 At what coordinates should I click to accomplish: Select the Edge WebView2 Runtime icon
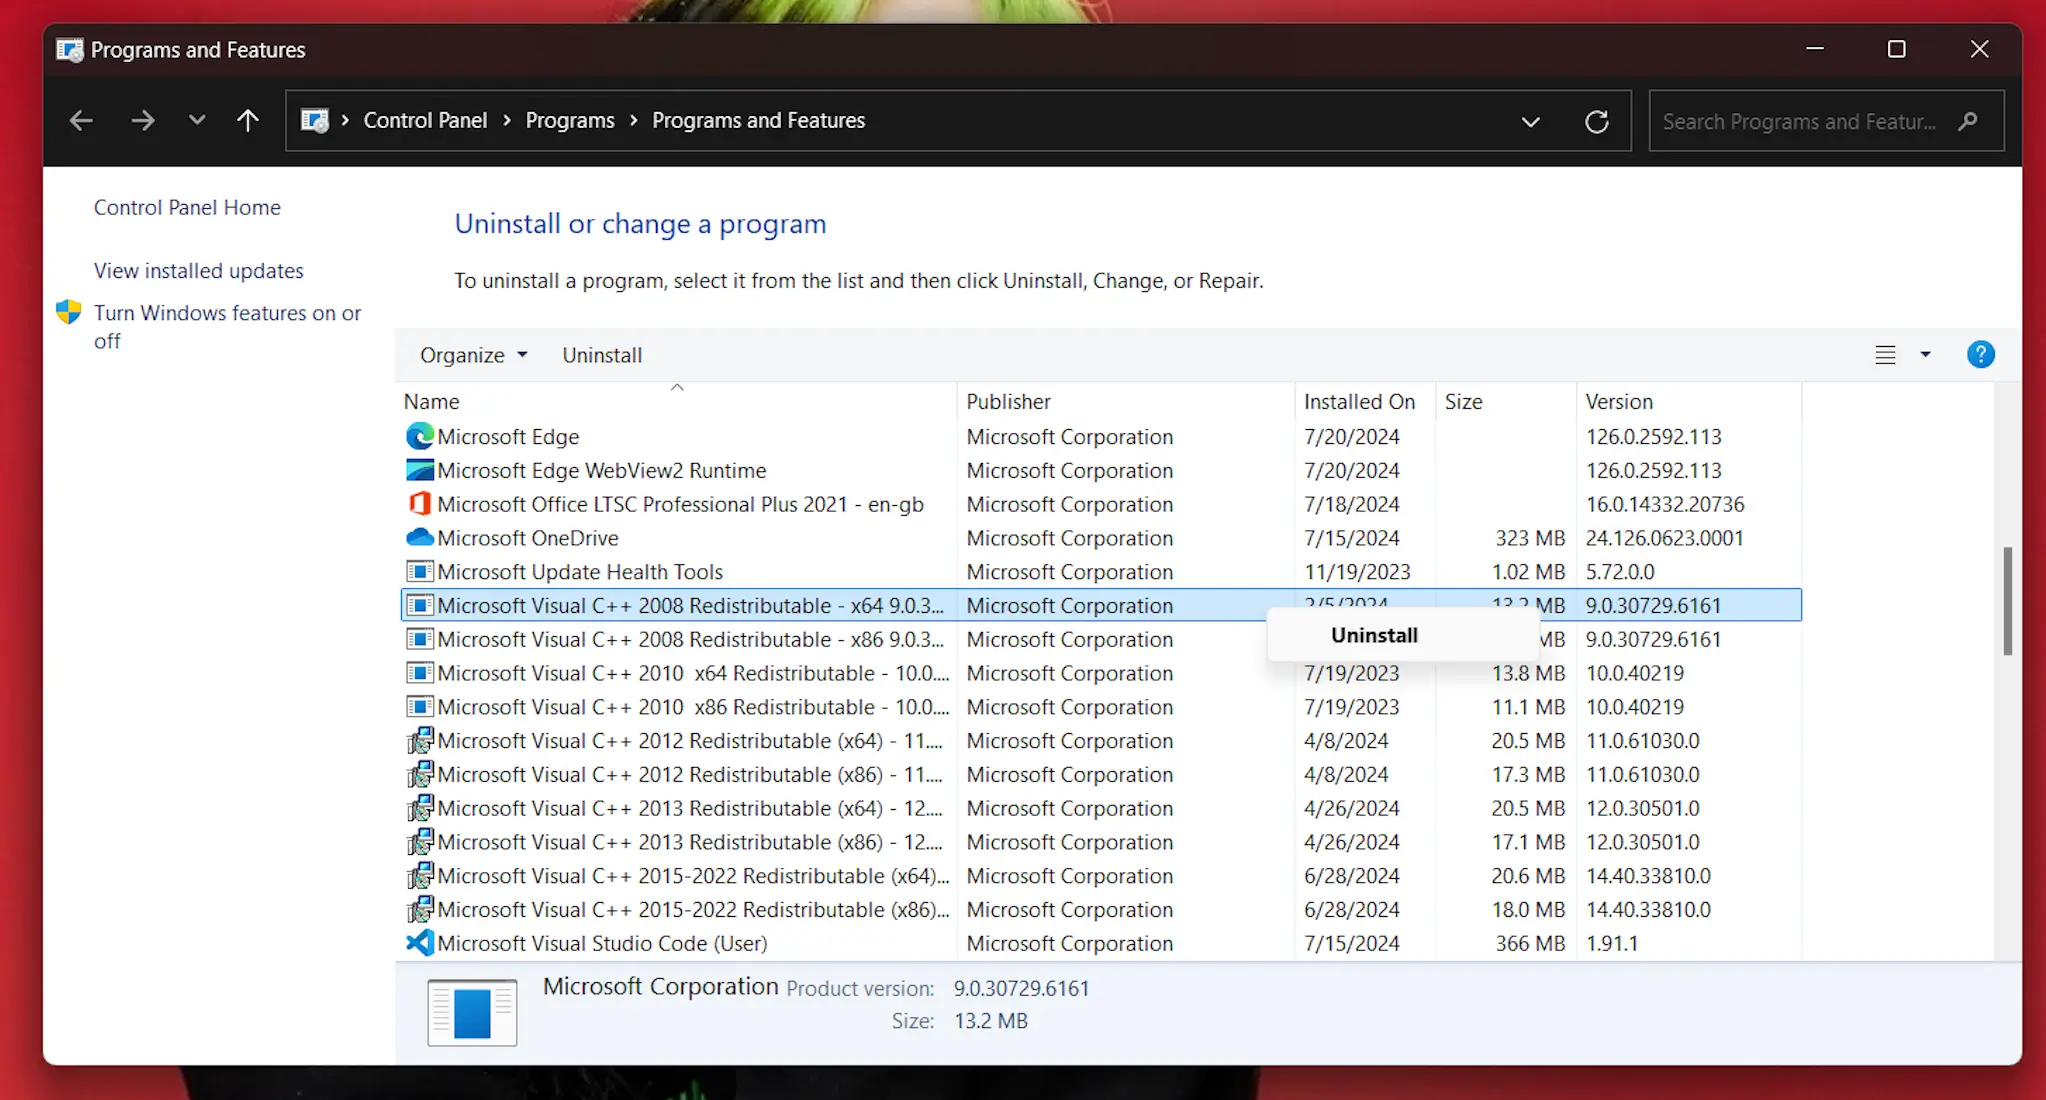(420, 470)
